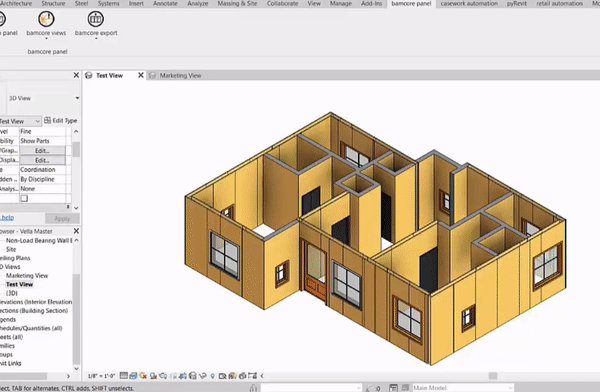Viewport: 600px width, 392px height.
Task: Click the Crop View icon
Action: (173, 376)
